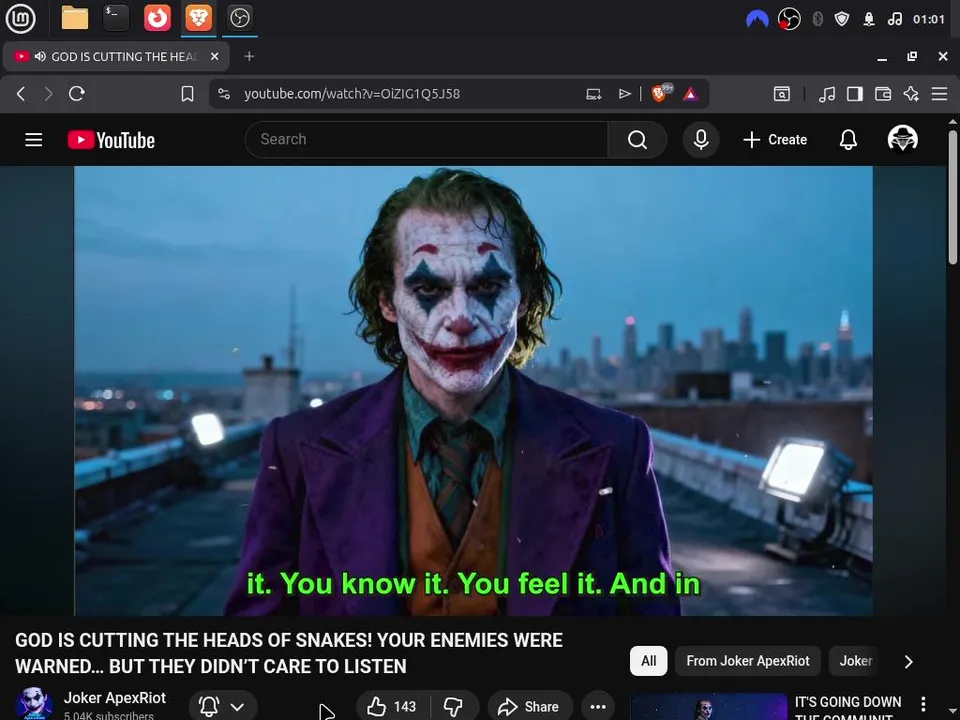This screenshot has width=960, height=720.
Task: Reload the YouTube page
Action: 77,94
